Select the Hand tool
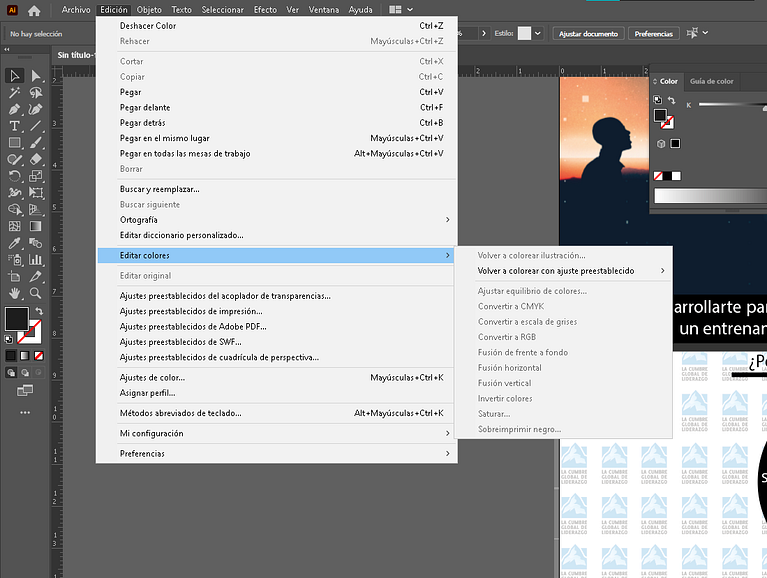 pos(15,293)
